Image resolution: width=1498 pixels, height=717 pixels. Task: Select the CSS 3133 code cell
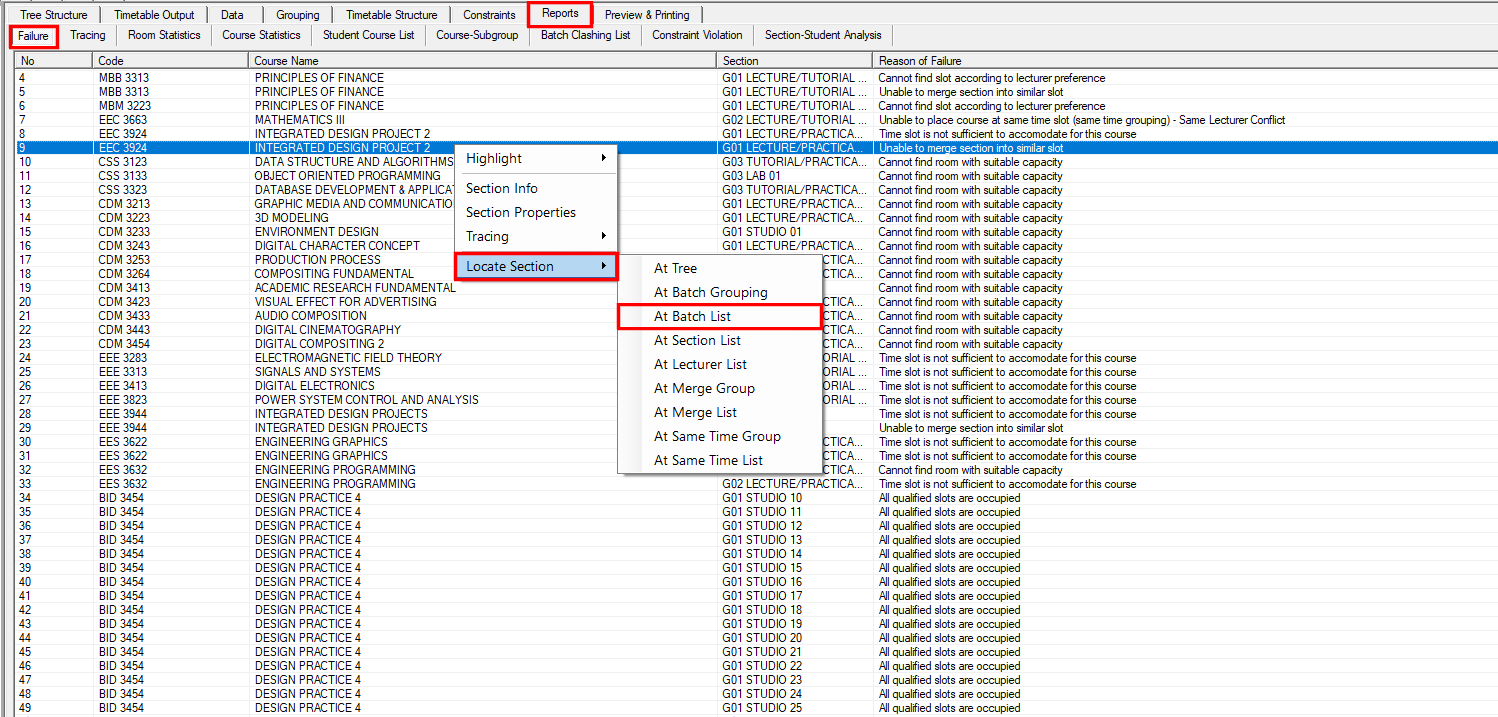122,176
